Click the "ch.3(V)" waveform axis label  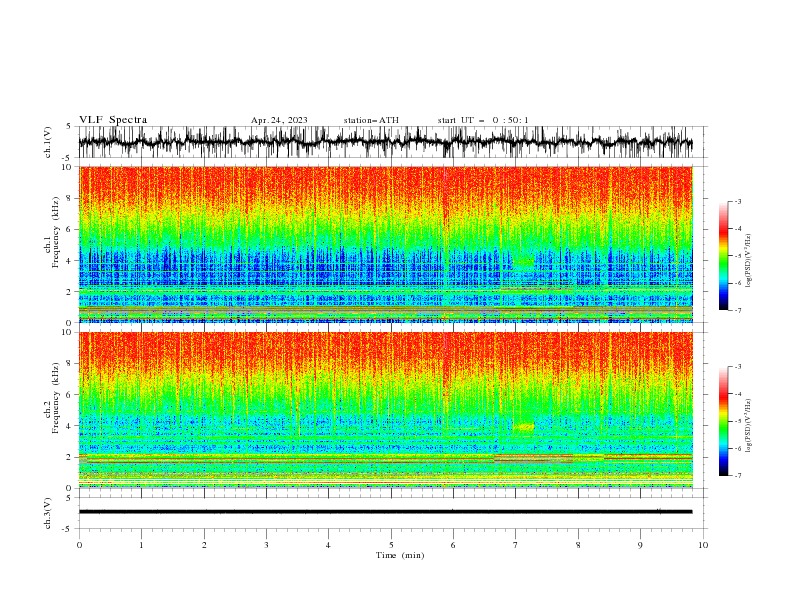pyautogui.click(x=48, y=513)
